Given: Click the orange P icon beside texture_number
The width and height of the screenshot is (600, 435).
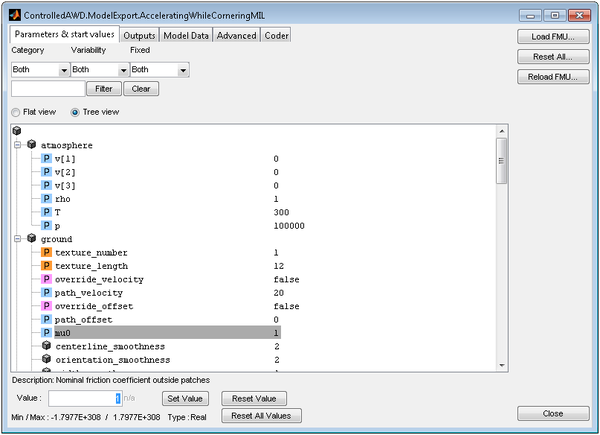Looking at the screenshot, I should click(x=46, y=252).
